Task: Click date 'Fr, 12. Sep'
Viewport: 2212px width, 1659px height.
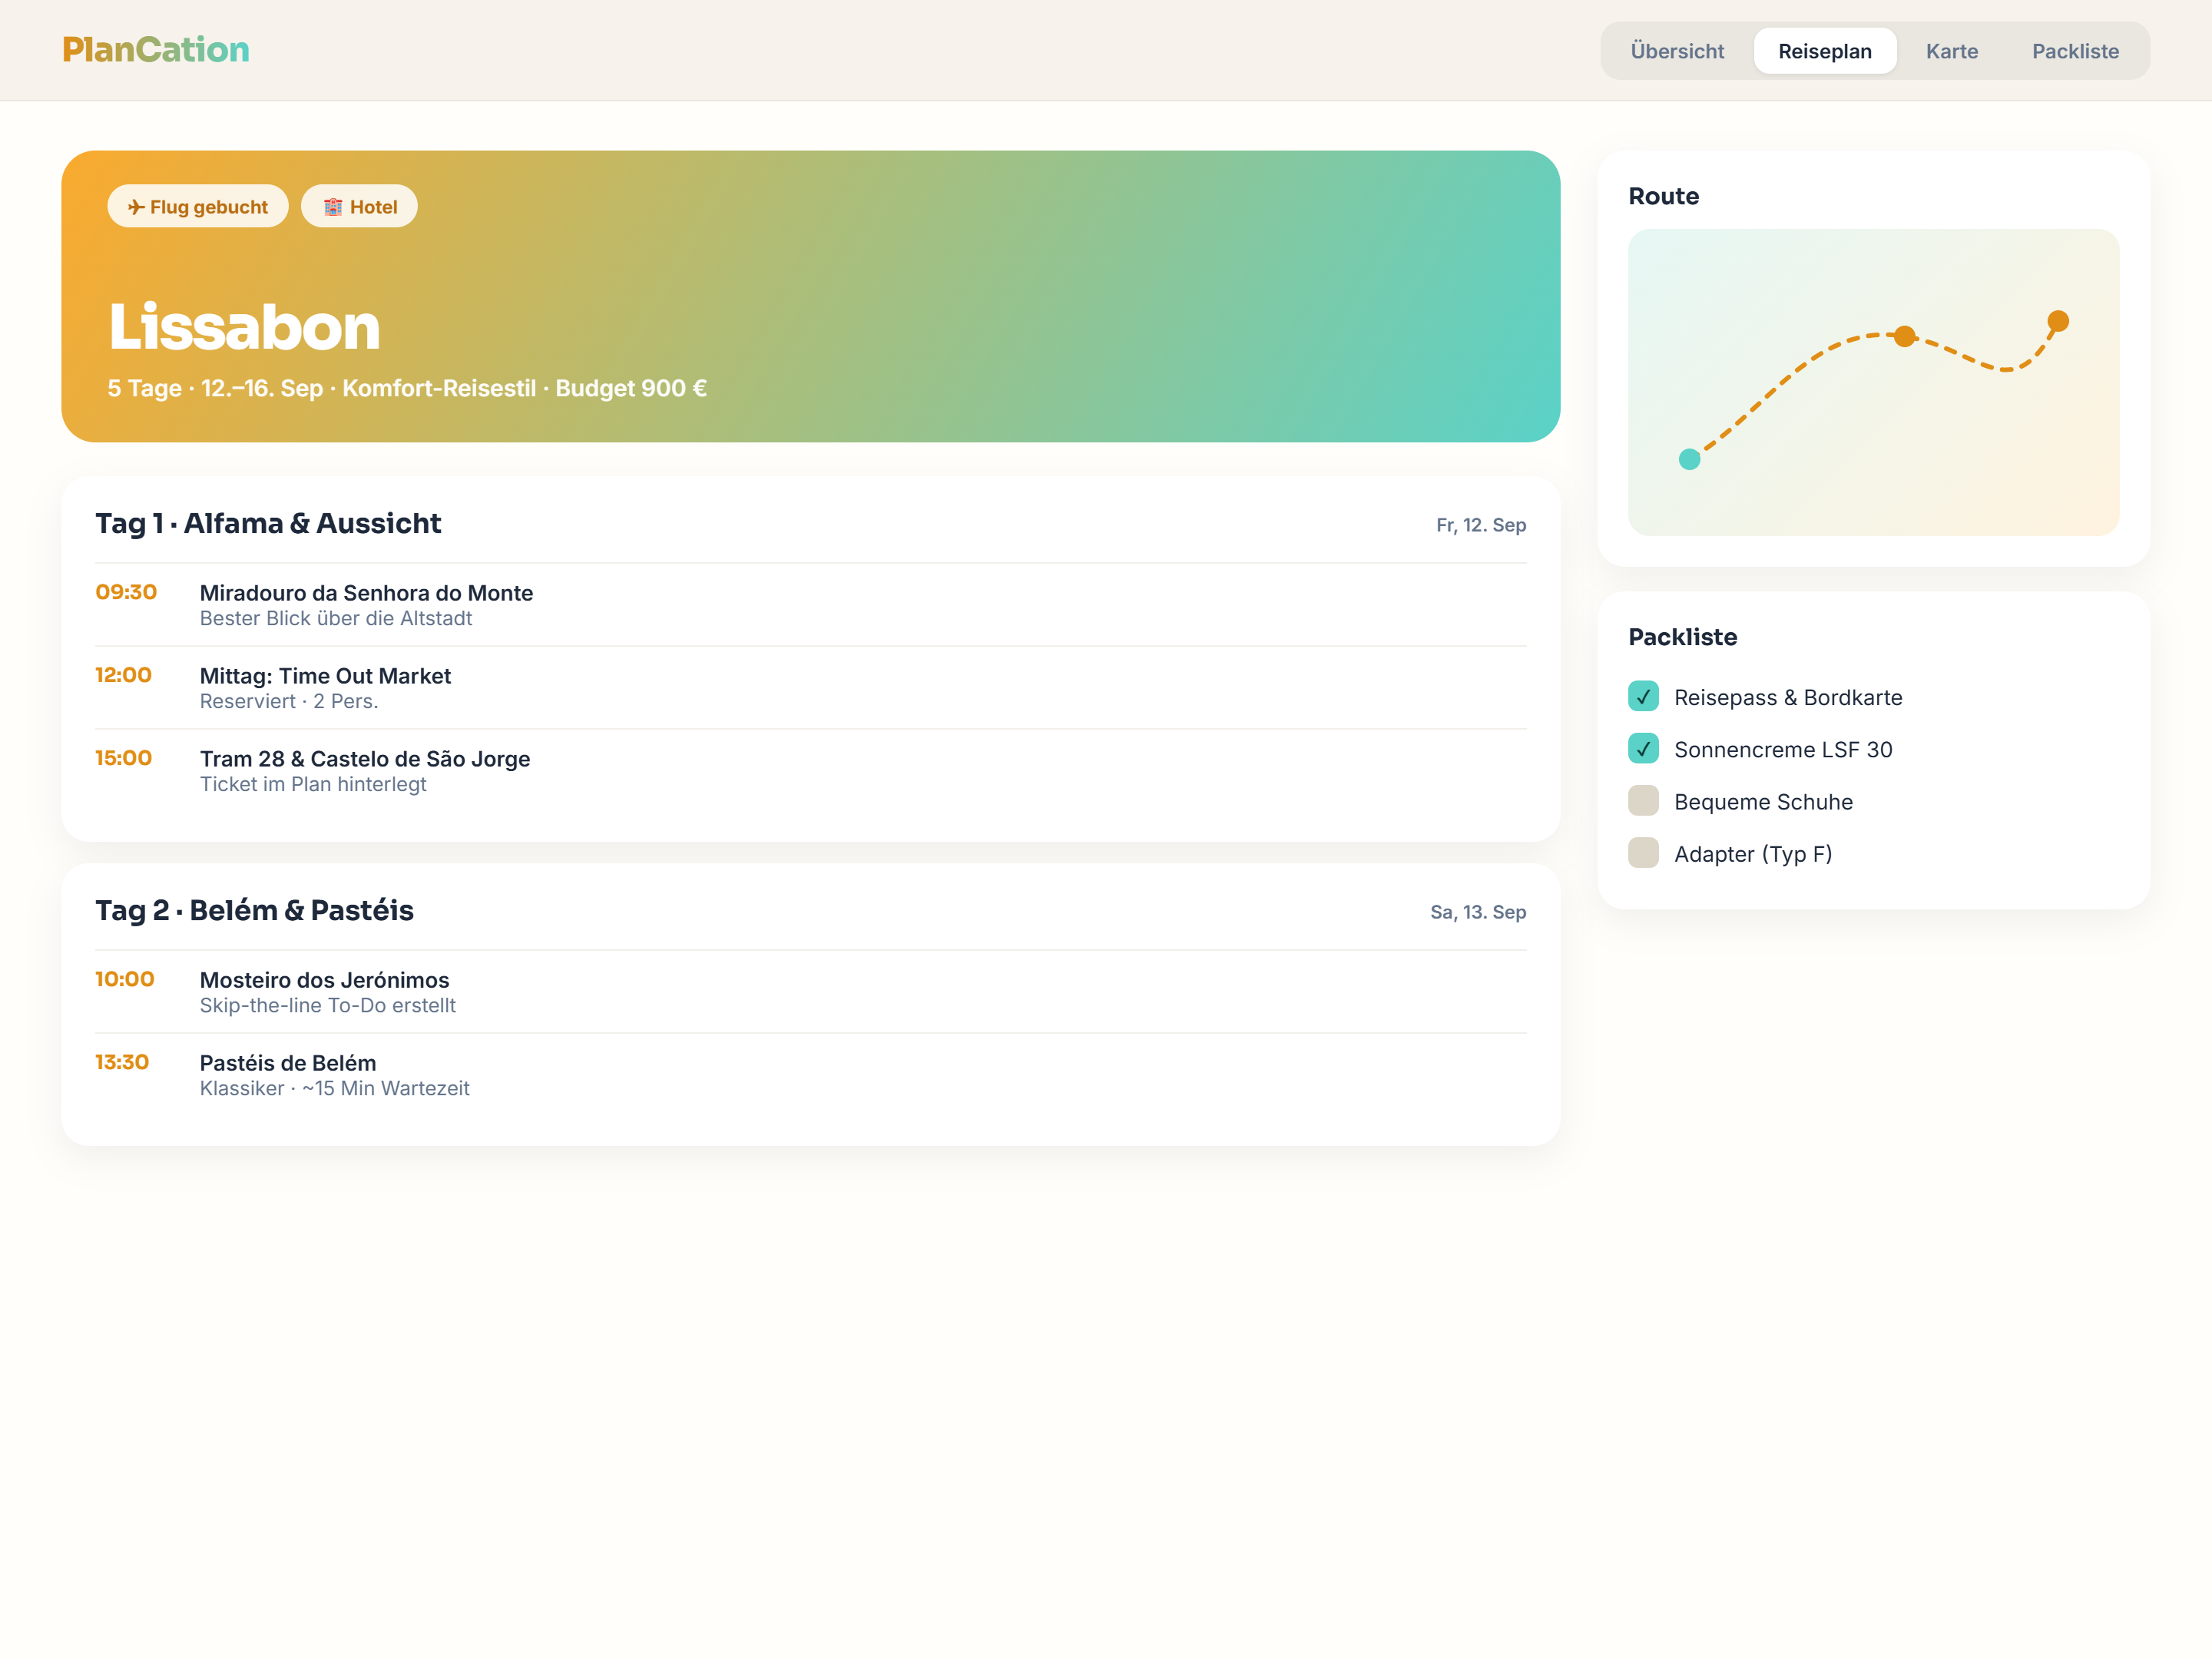Action: pyautogui.click(x=1480, y=525)
